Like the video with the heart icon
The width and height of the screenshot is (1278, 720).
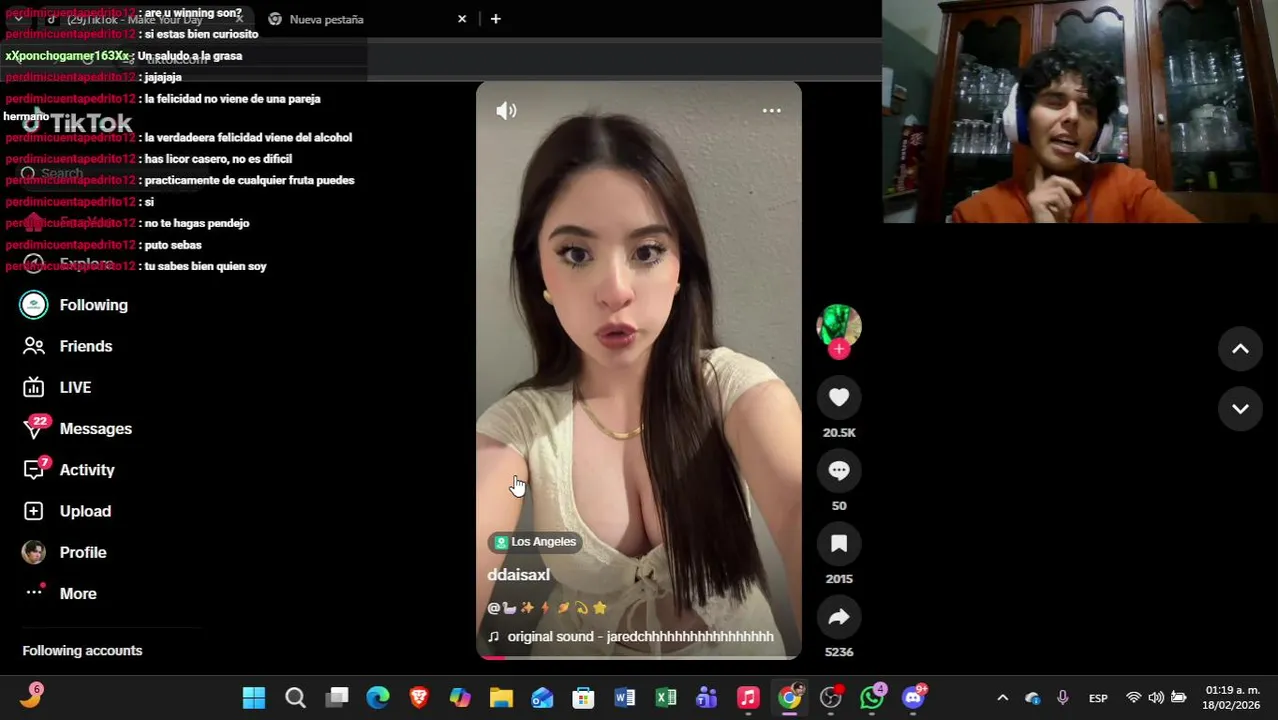pyautogui.click(x=839, y=398)
